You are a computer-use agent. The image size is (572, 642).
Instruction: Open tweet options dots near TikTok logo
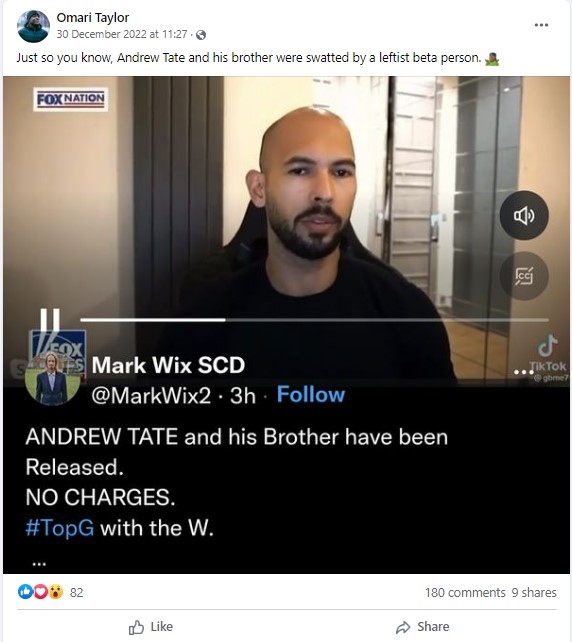(523, 372)
